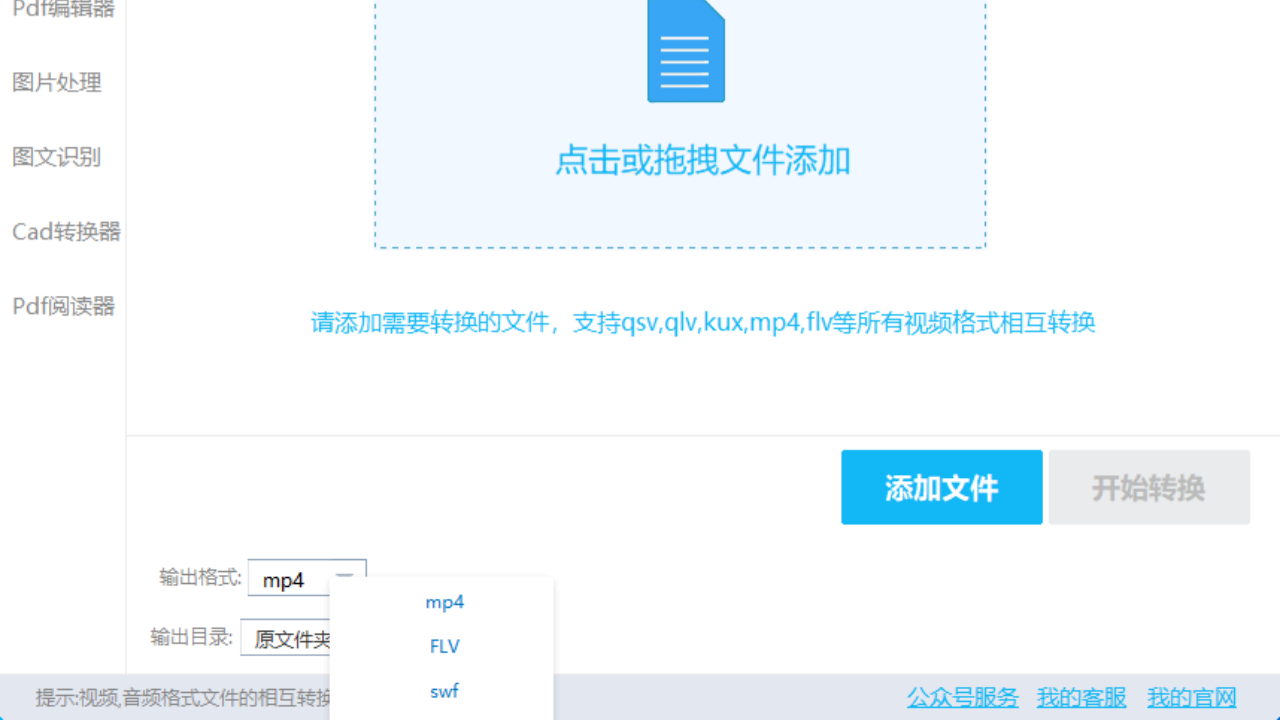The image size is (1280, 720).
Task: Visit 我的官网 official website link
Action: [1191, 697]
